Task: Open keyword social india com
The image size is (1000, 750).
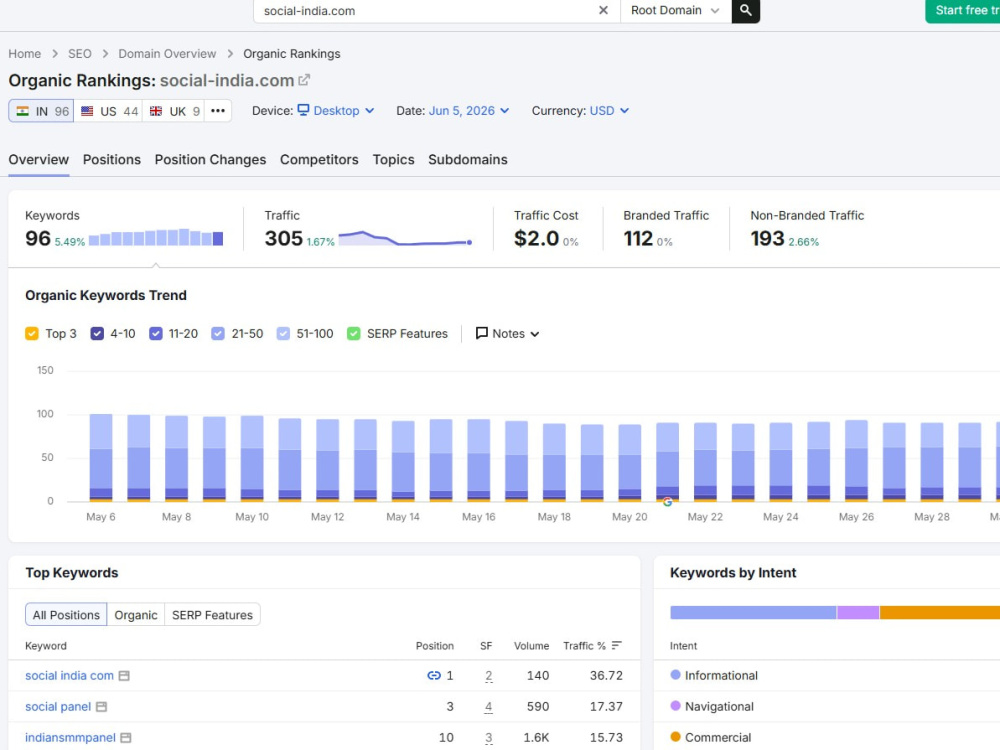Action: pos(70,675)
